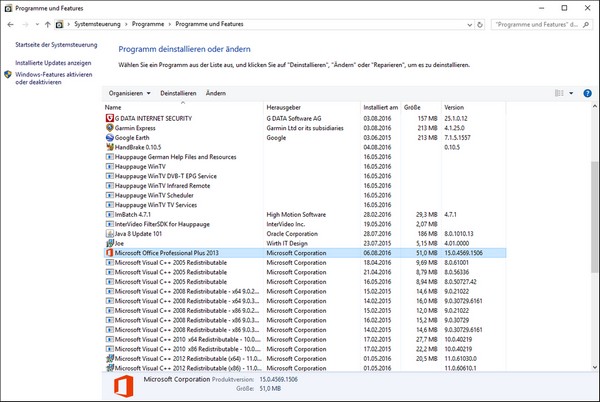Image resolution: width=600 pixels, height=402 pixels.
Task: Open the view options dropdown arrow
Action: [571, 93]
